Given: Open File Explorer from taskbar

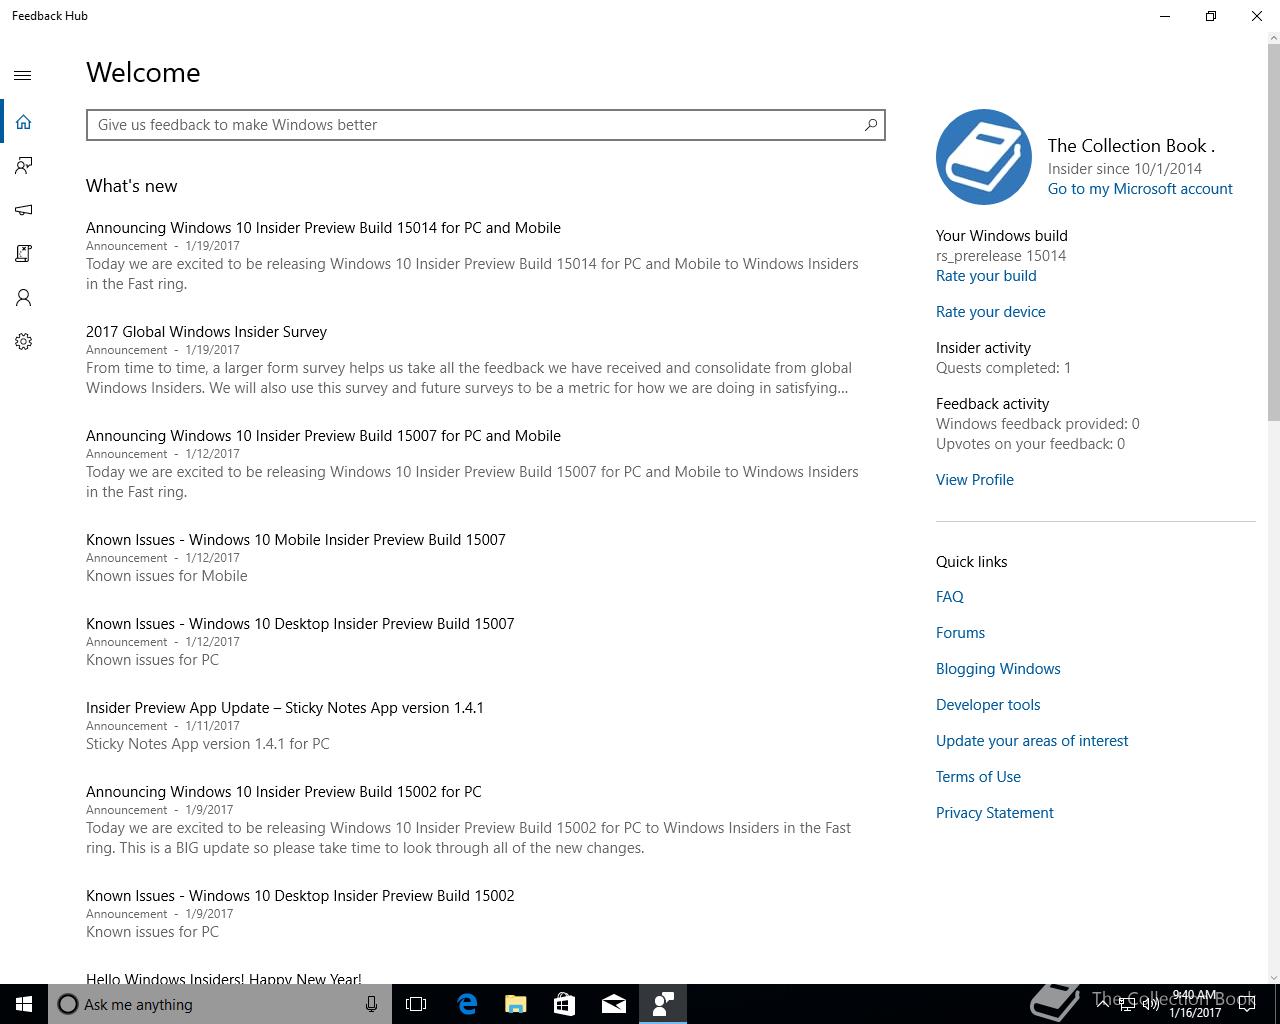Looking at the screenshot, I should click(x=515, y=1004).
